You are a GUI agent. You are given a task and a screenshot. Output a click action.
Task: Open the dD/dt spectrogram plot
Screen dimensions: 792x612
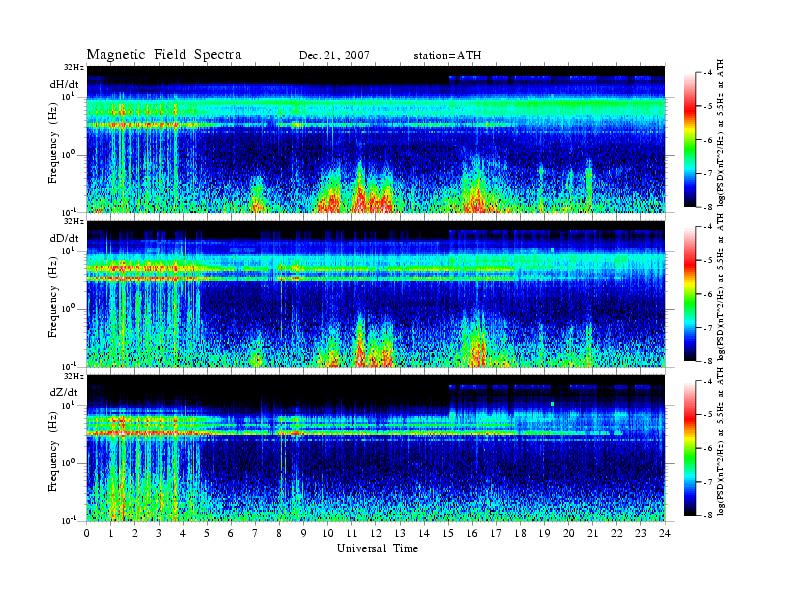point(376,293)
